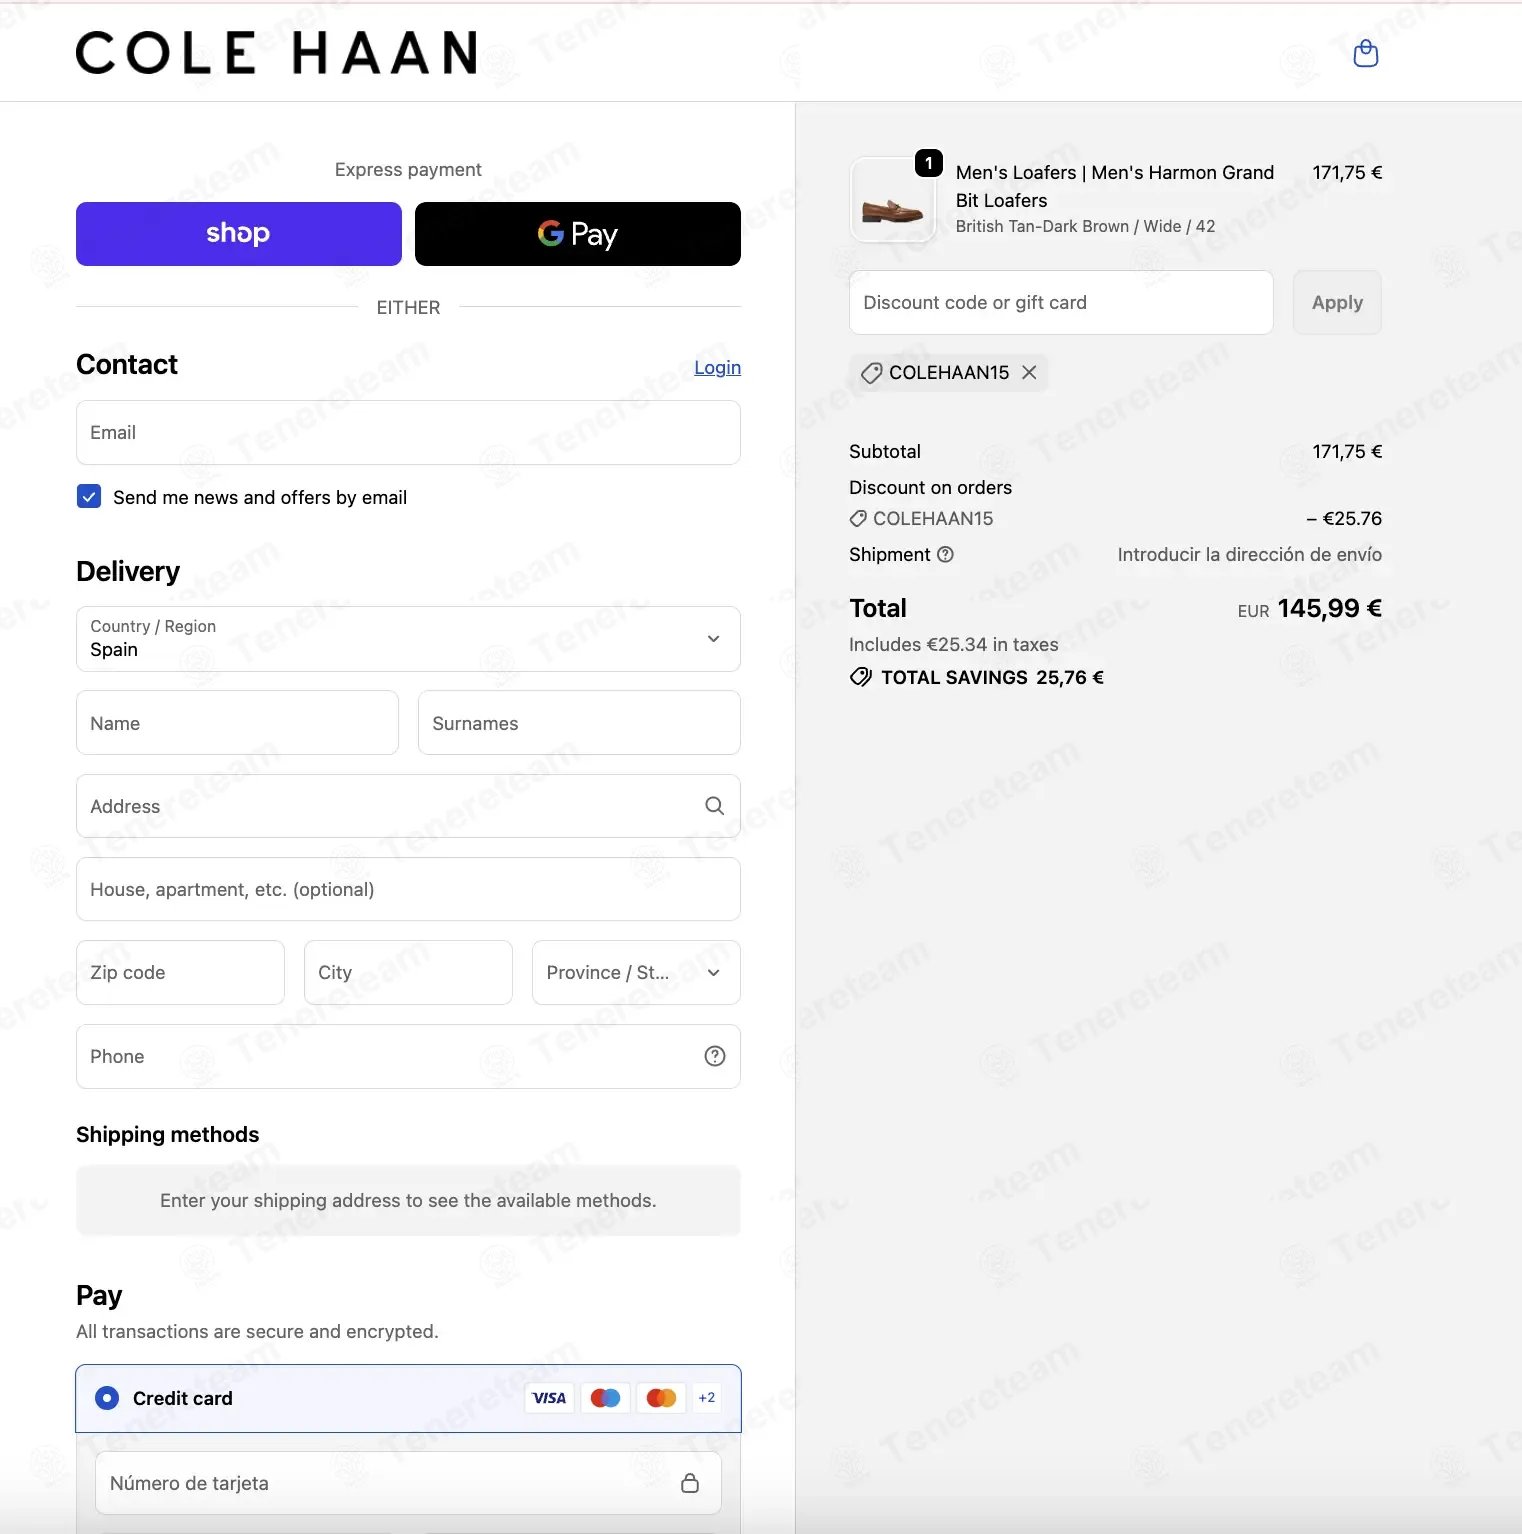Pay with Google Pay button
Viewport: 1522px width, 1534px height.
coord(578,234)
